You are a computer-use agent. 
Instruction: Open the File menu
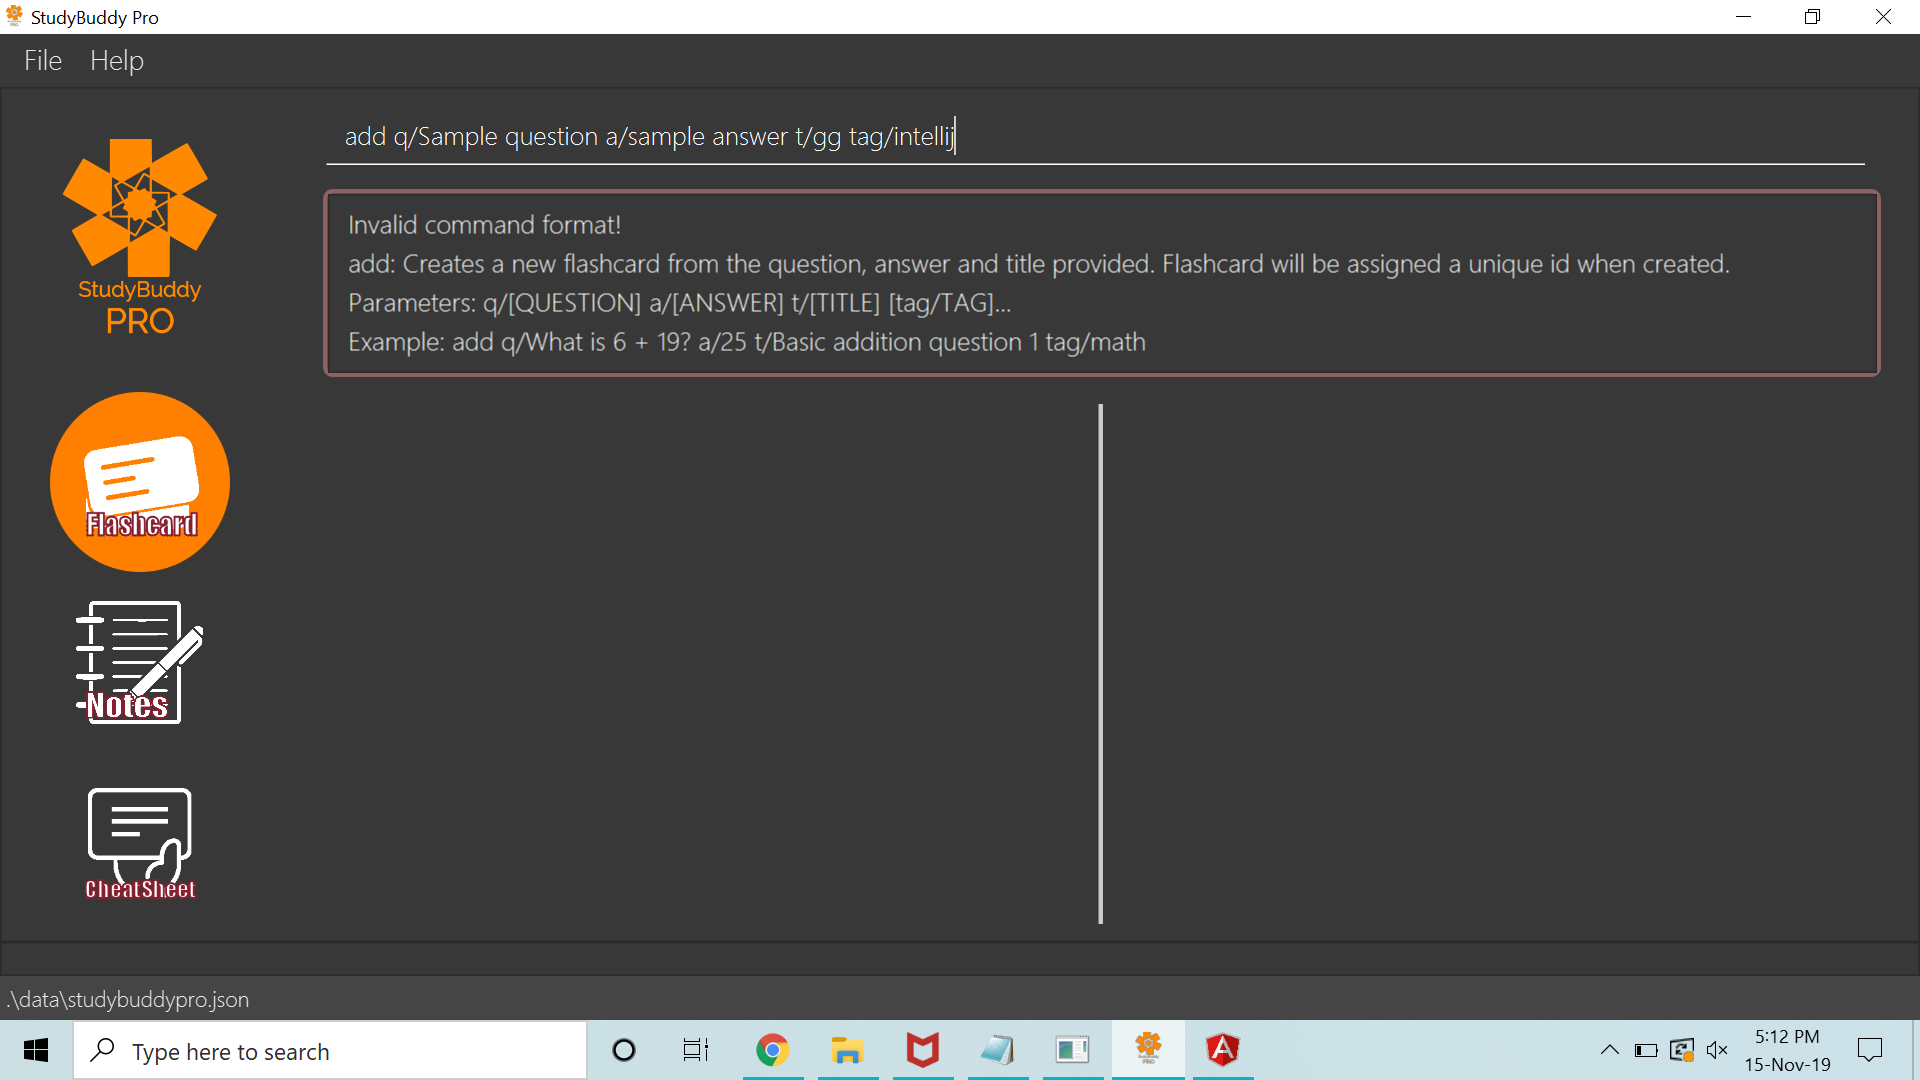pos(43,61)
